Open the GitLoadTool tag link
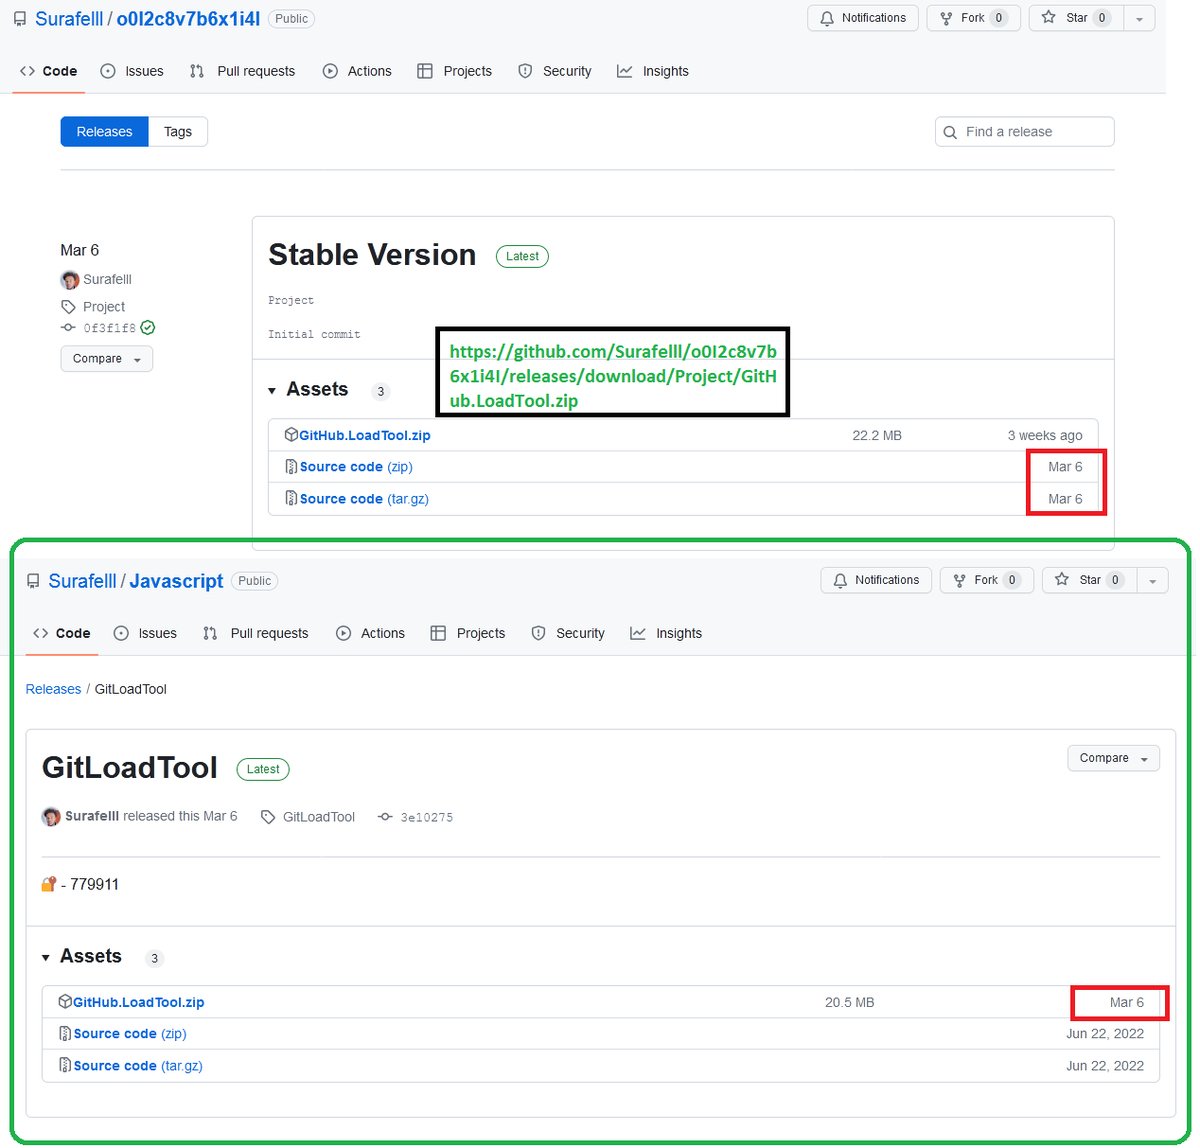 pyautogui.click(x=318, y=817)
